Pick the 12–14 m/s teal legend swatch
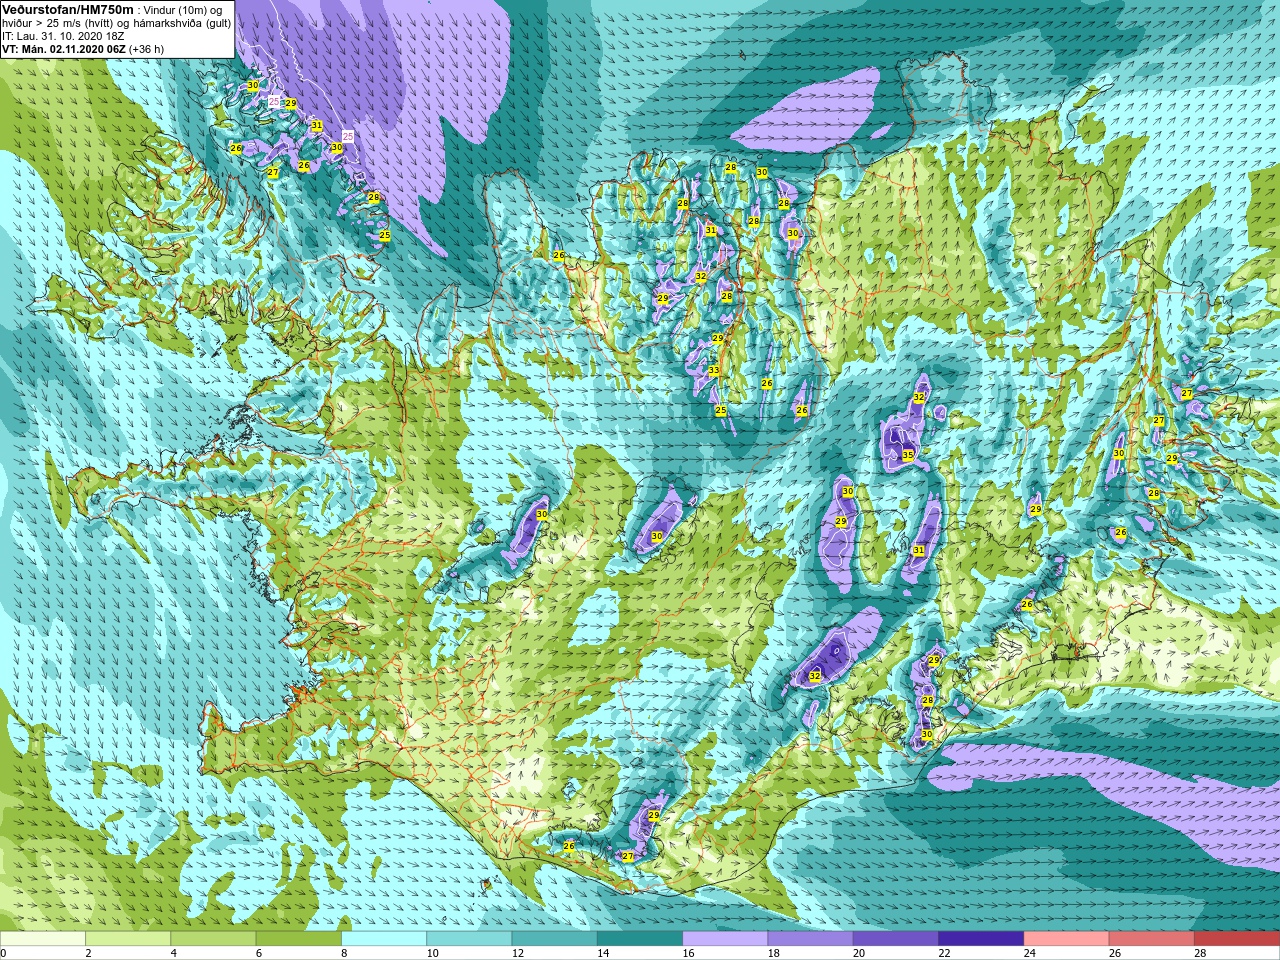Image resolution: width=1280 pixels, height=960 pixels. click(x=554, y=939)
